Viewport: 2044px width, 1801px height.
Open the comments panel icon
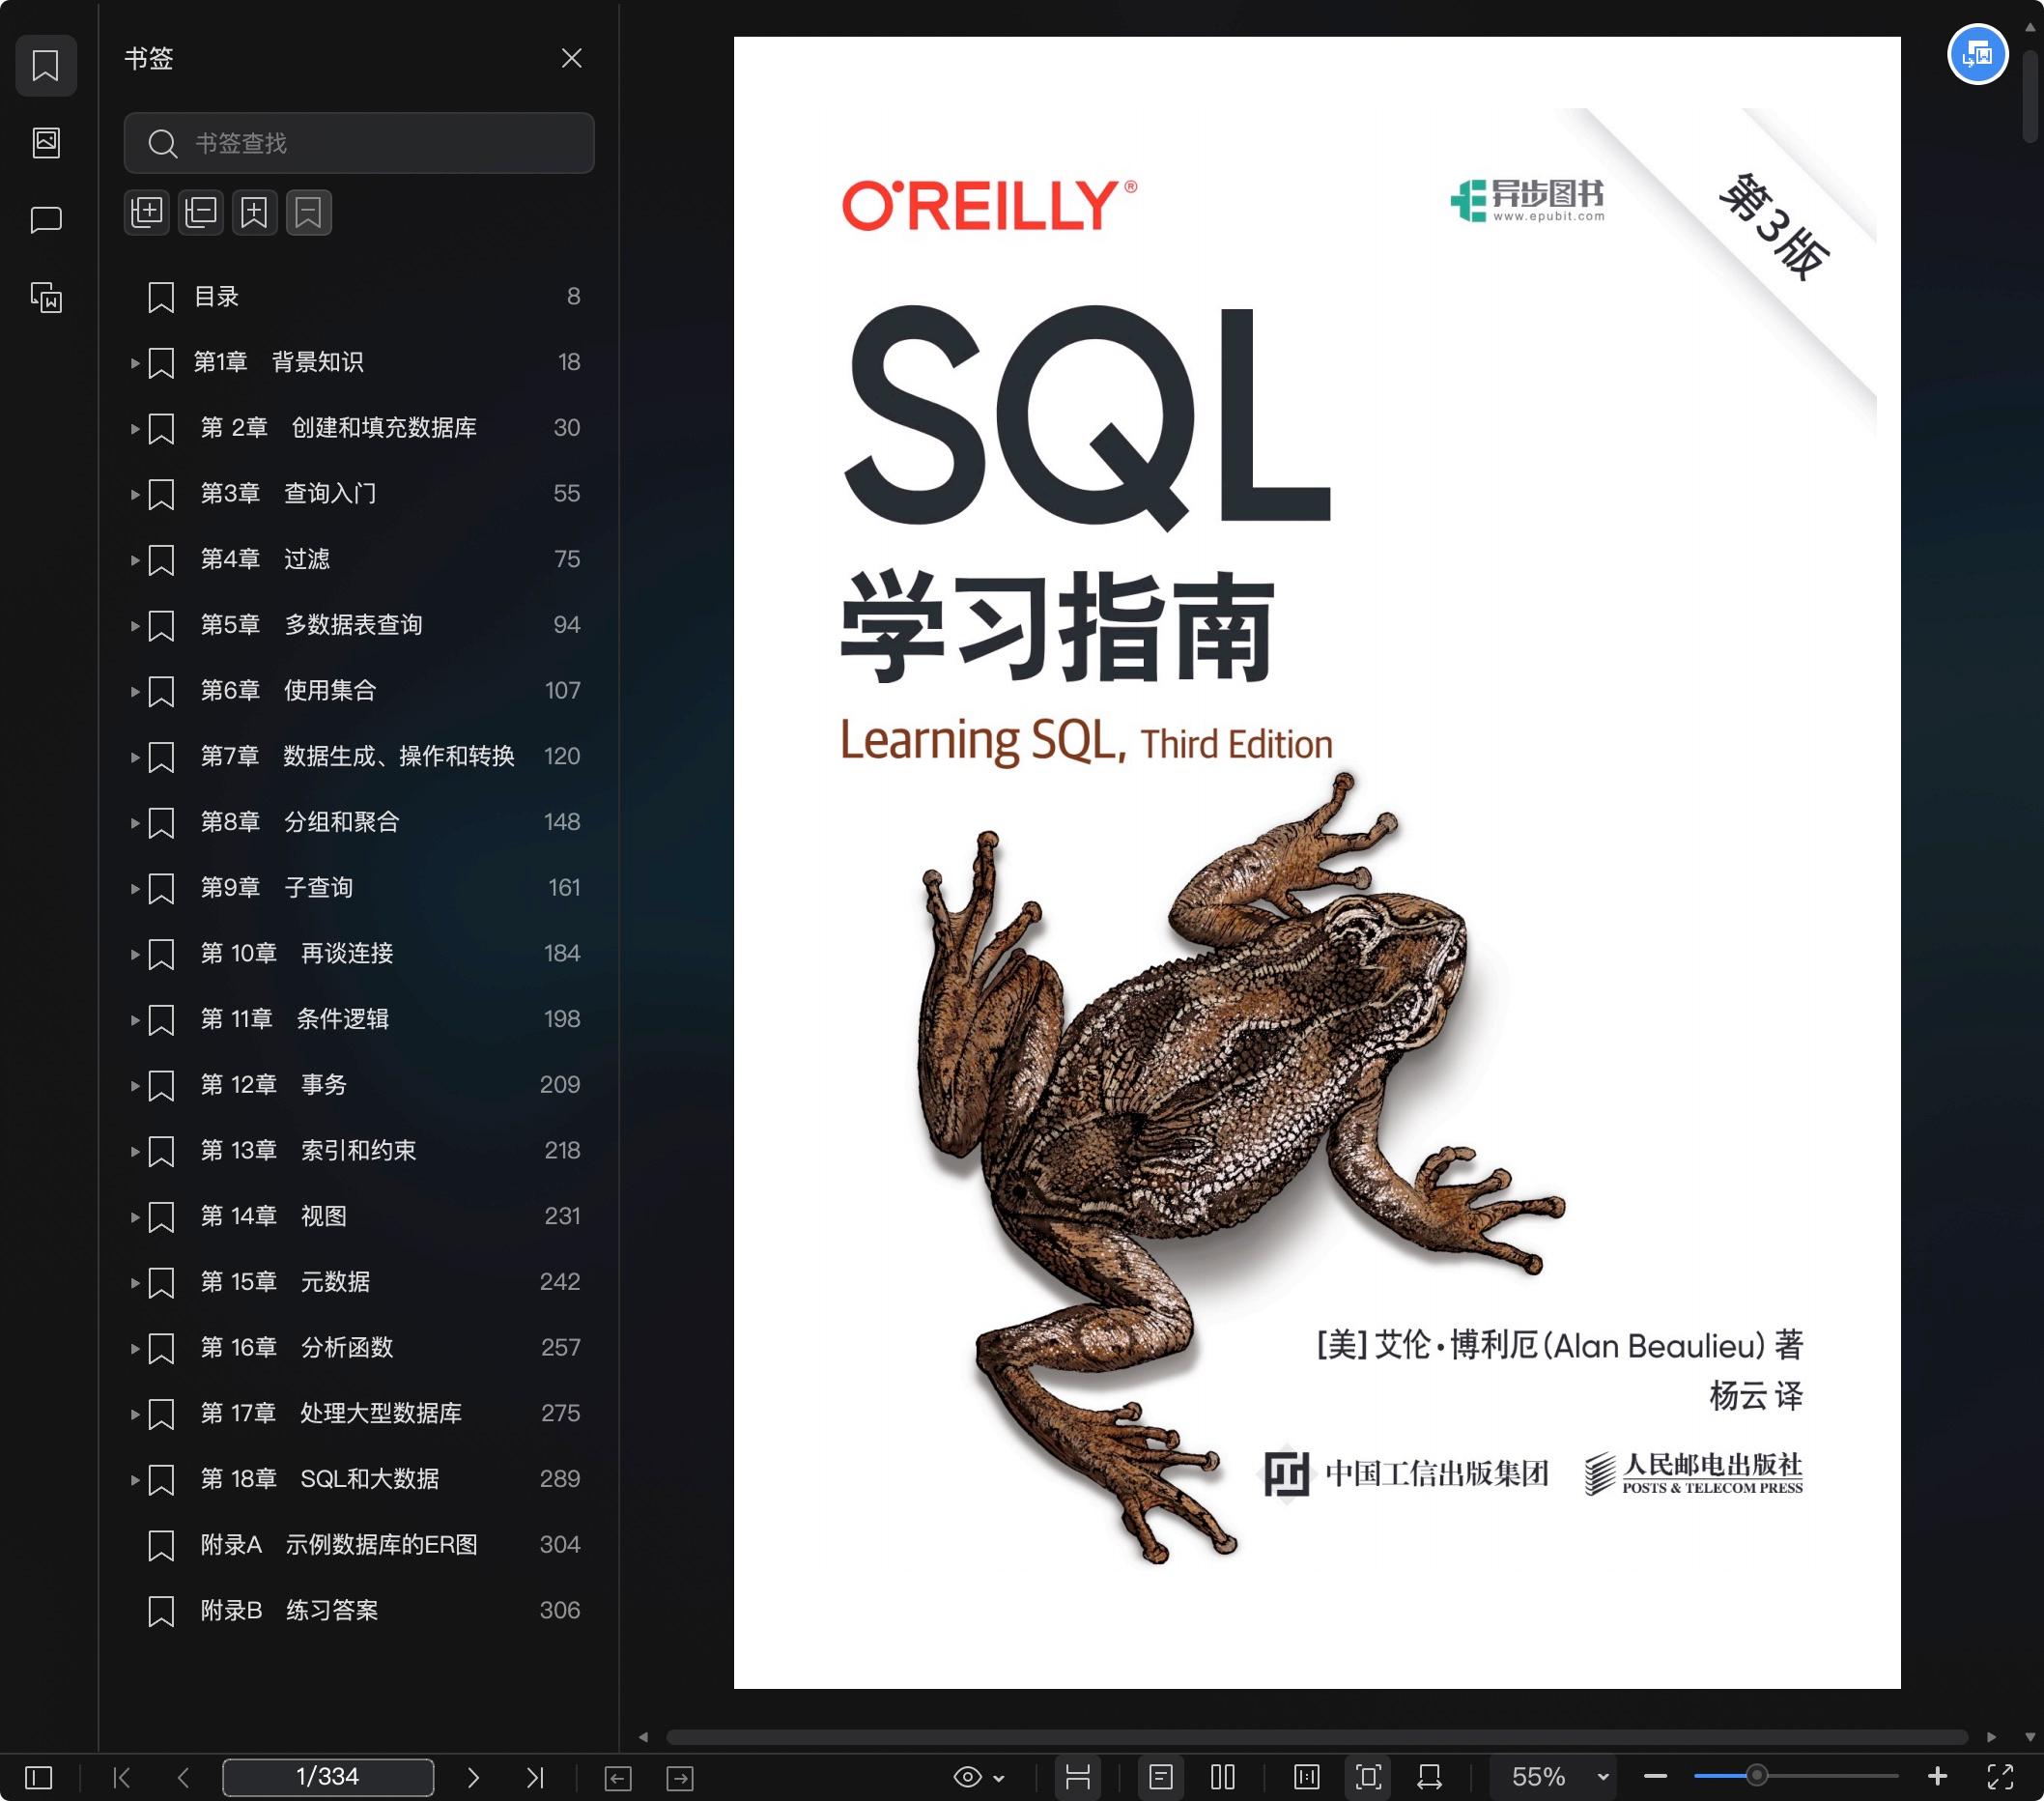(46, 220)
